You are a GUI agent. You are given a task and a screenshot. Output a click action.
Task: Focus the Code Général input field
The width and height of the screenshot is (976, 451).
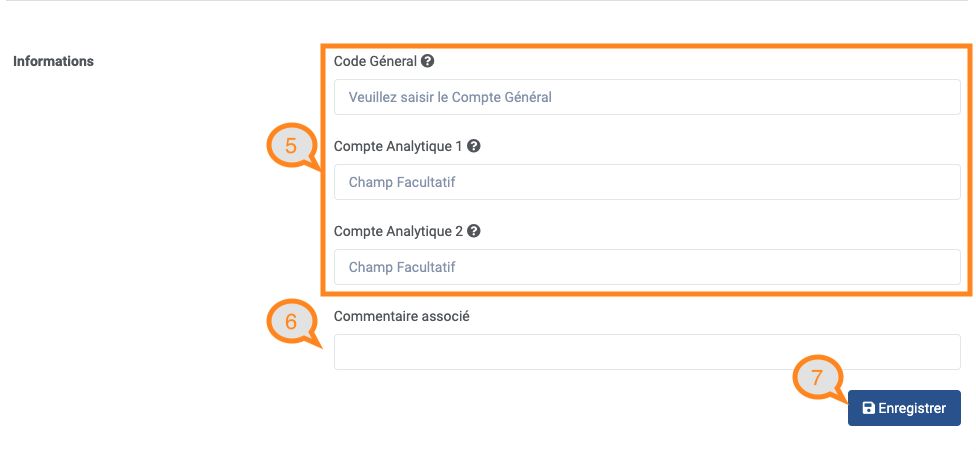[x=647, y=97]
